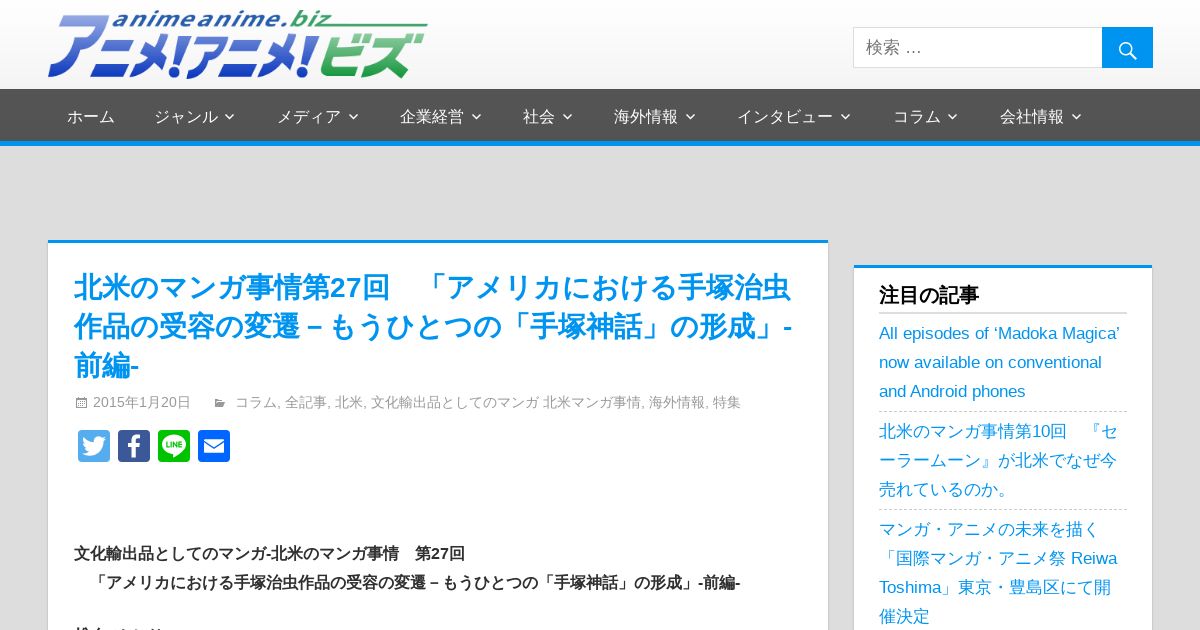Click the bold 「手塚神話」の形成」-前編- subtitle line
The height and width of the screenshot is (630, 1200).
pos(417,583)
